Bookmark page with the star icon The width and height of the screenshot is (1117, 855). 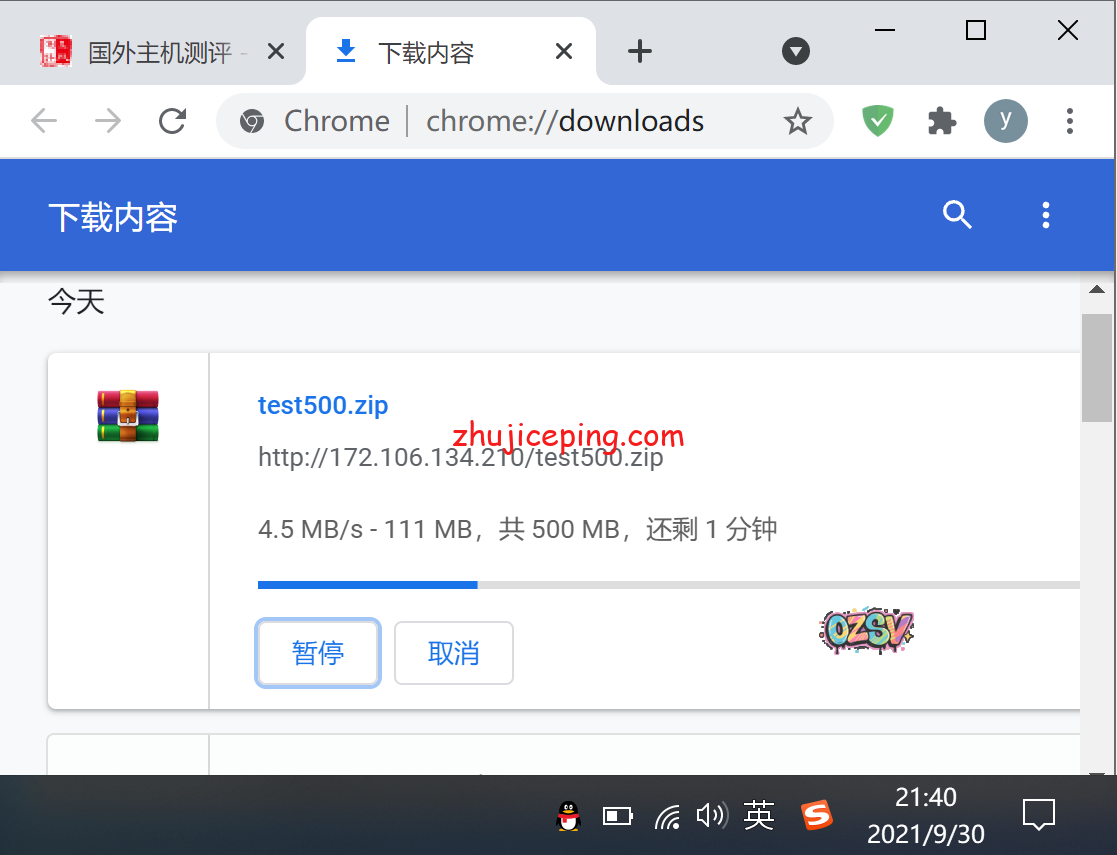click(797, 122)
